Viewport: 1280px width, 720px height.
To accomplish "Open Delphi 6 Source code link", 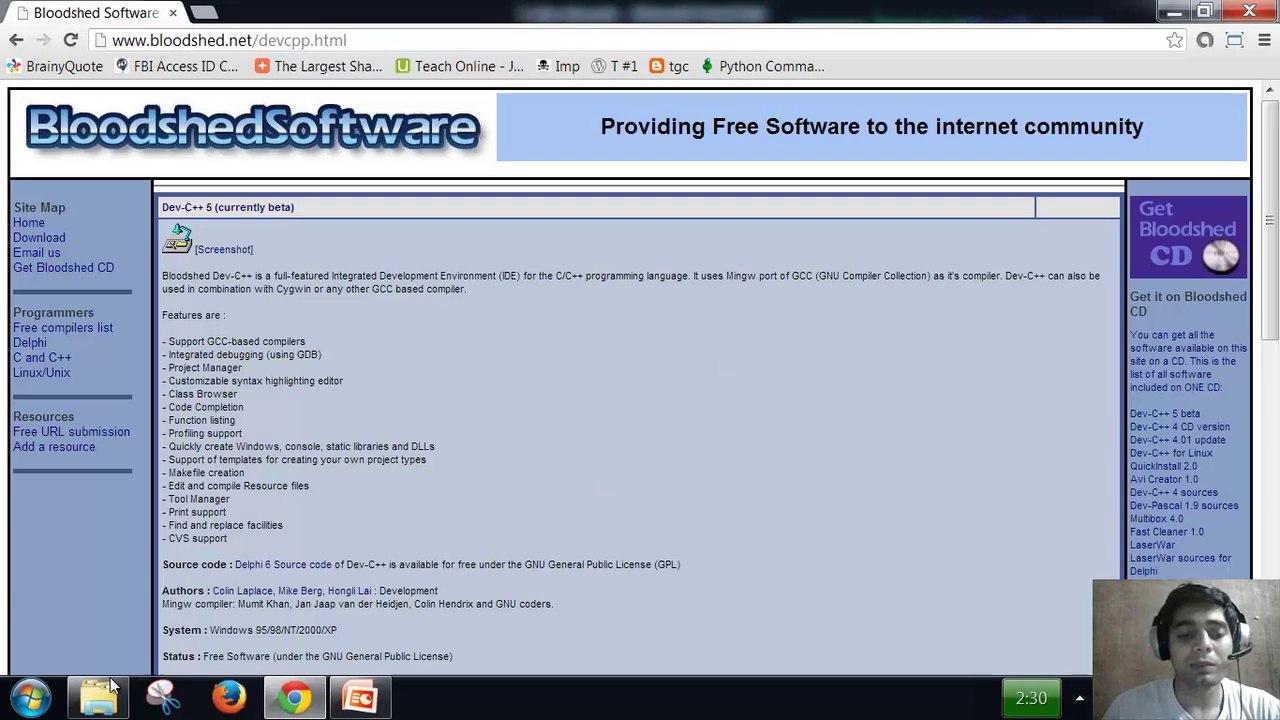I will coord(283,565).
